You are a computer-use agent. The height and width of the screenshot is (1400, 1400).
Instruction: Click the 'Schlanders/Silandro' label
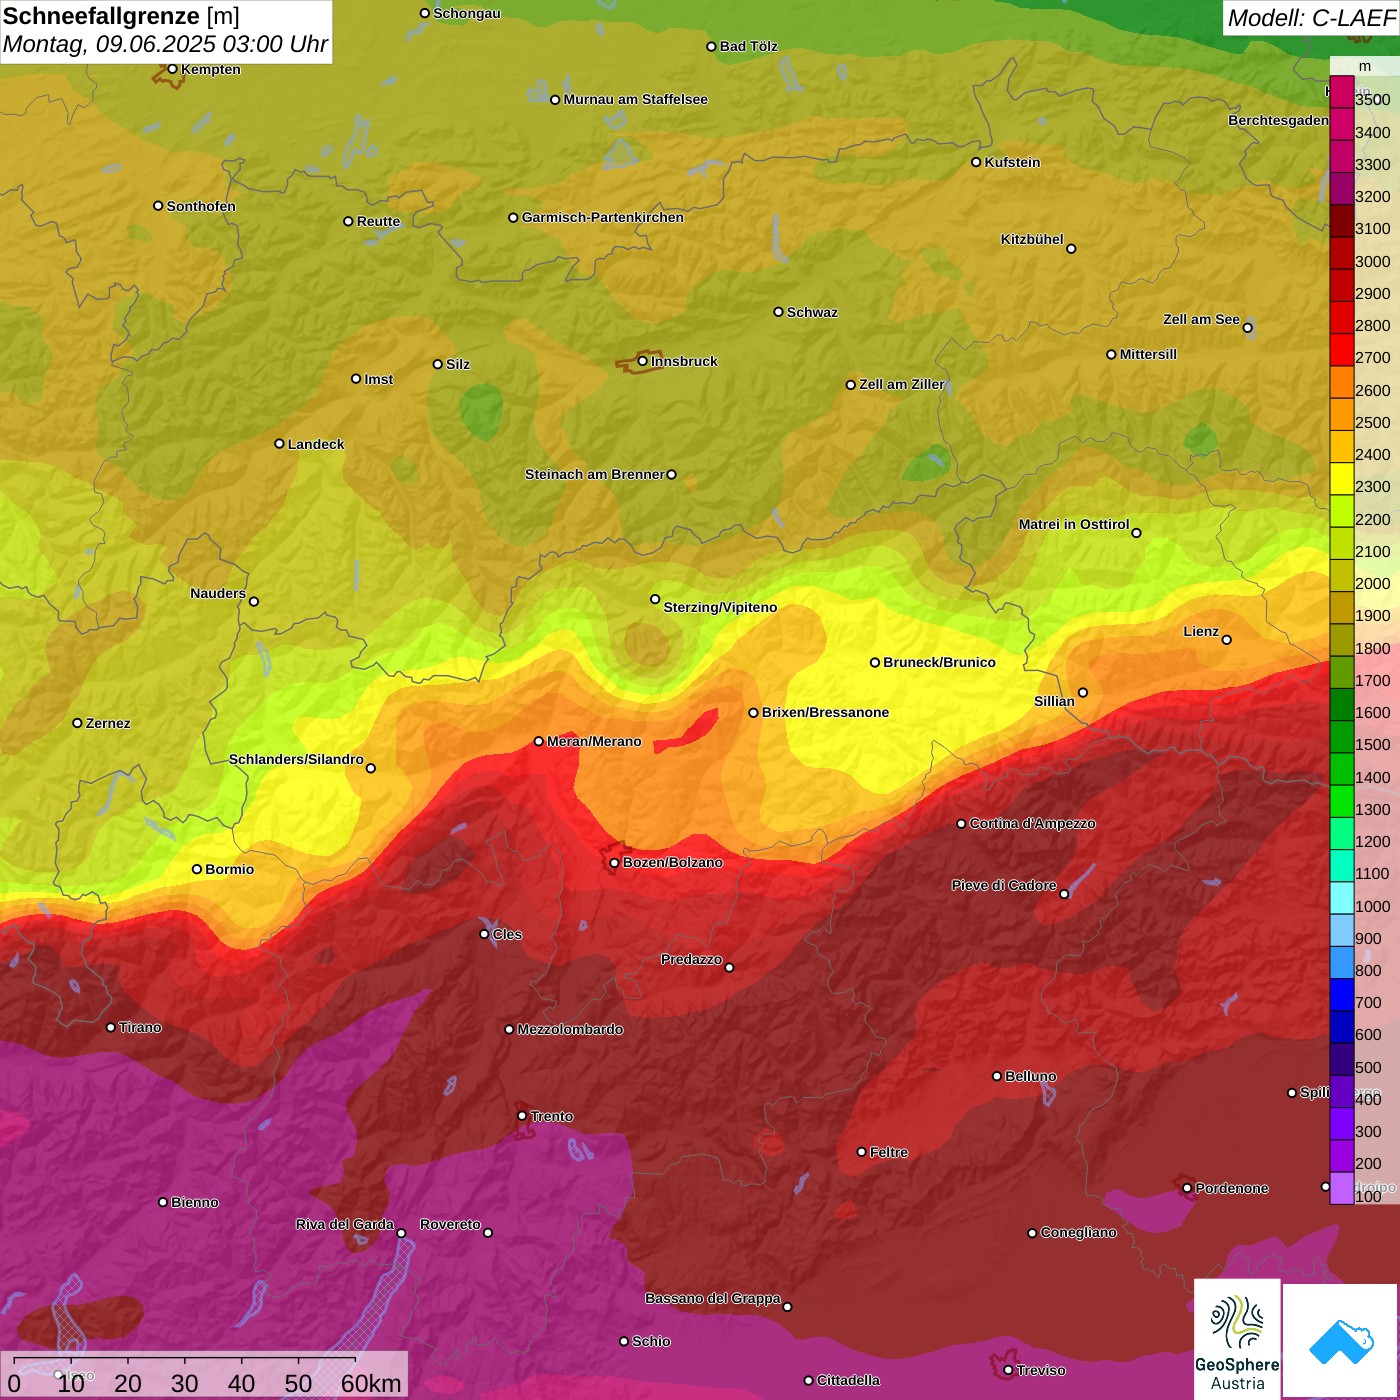(x=296, y=759)
